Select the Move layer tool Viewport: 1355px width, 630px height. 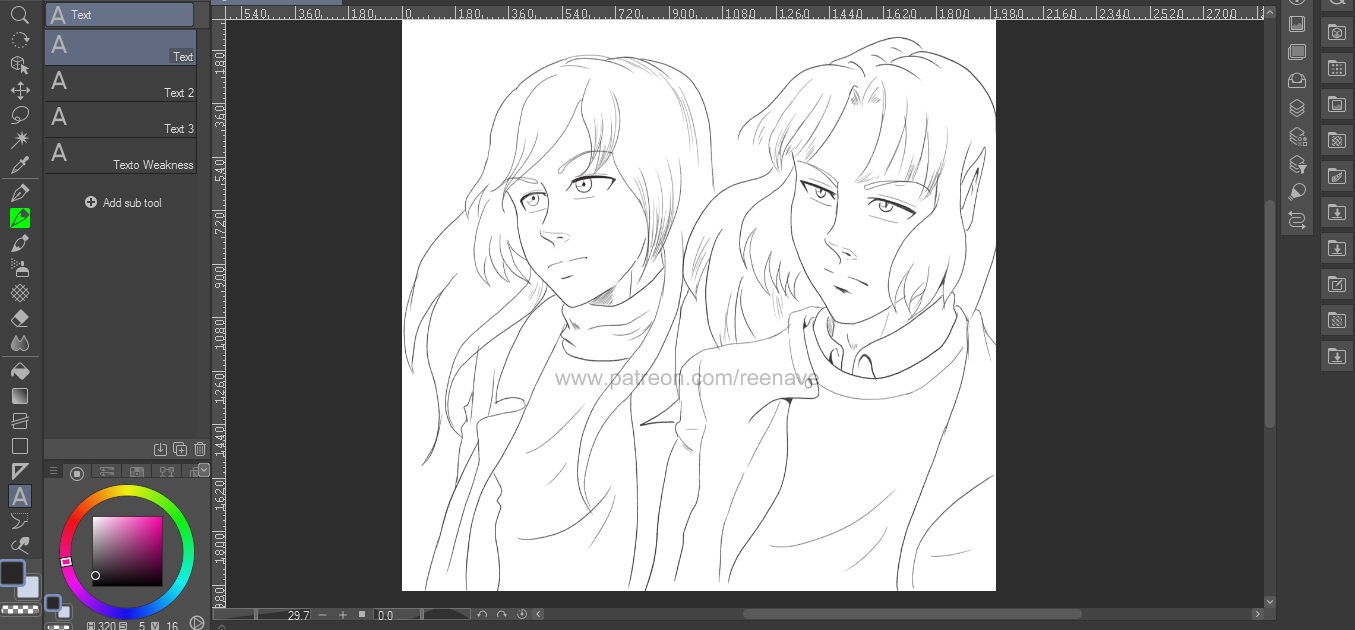19,90
